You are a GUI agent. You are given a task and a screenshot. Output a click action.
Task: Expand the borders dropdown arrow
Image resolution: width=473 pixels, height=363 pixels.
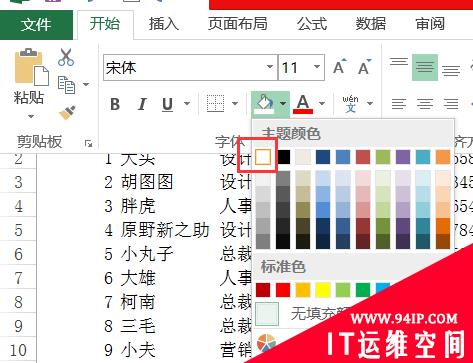[235, 104]
